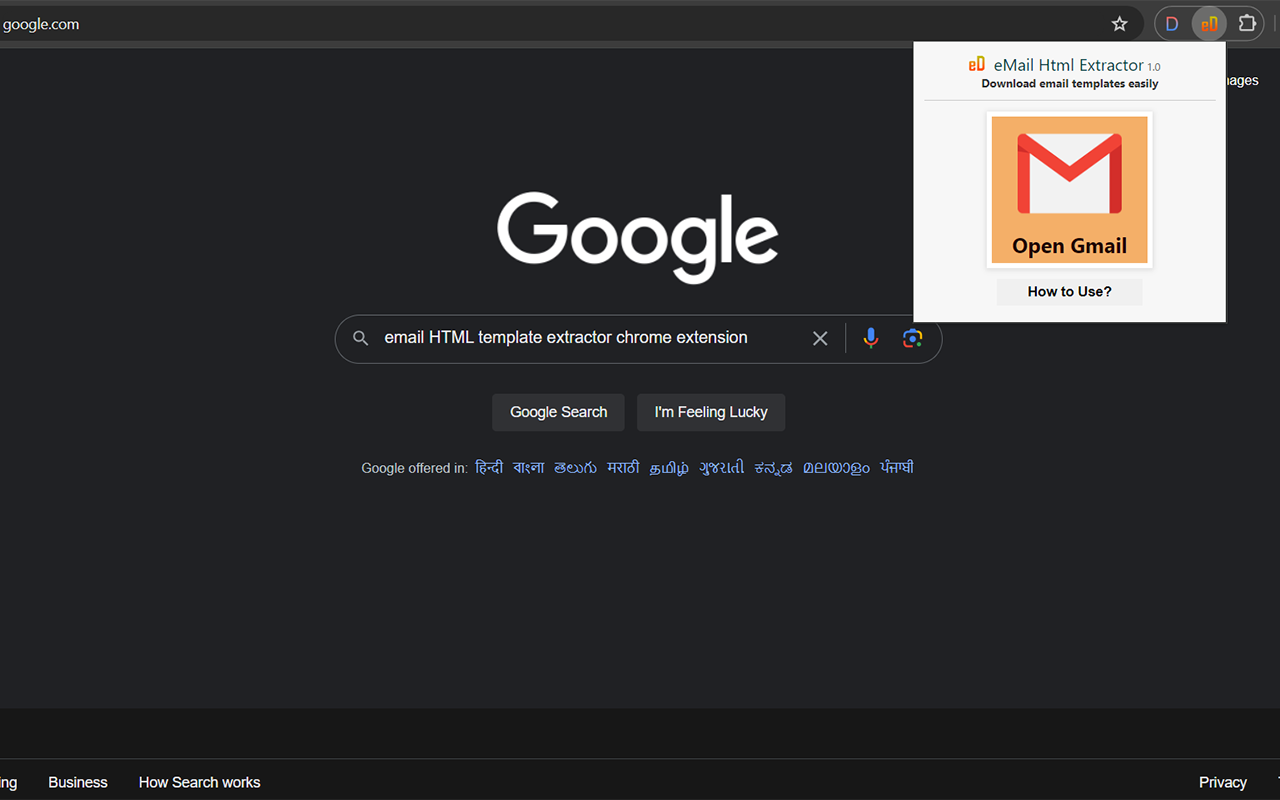Switch Google to Kannada (ಕನ್ನಡ)
The height and width of the screenshot is (800, 1280).
coord(774,468)
